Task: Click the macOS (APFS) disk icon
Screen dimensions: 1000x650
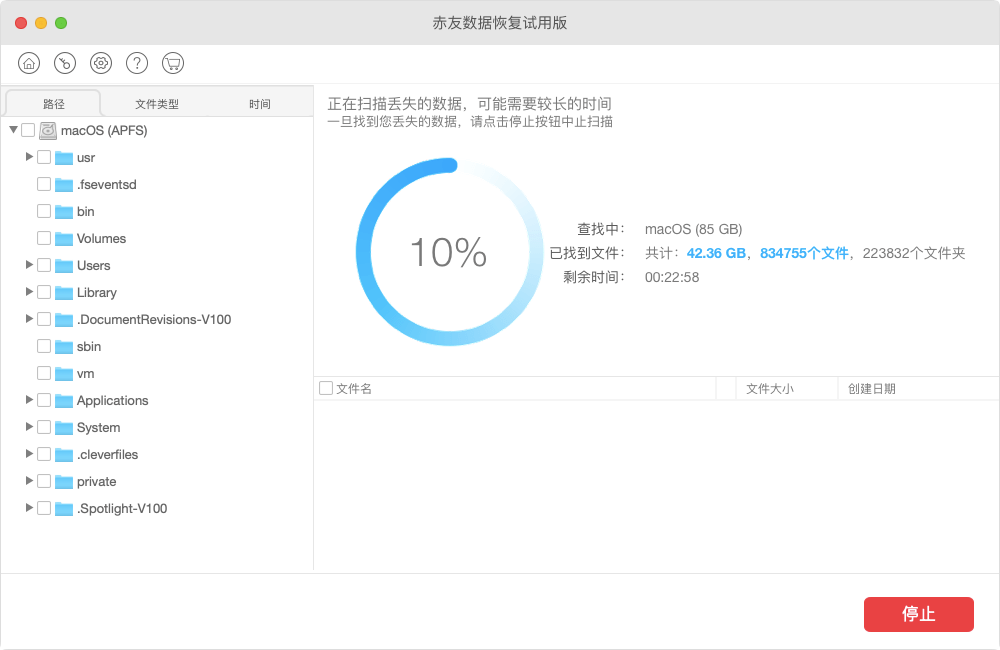Action: point(48,131)
